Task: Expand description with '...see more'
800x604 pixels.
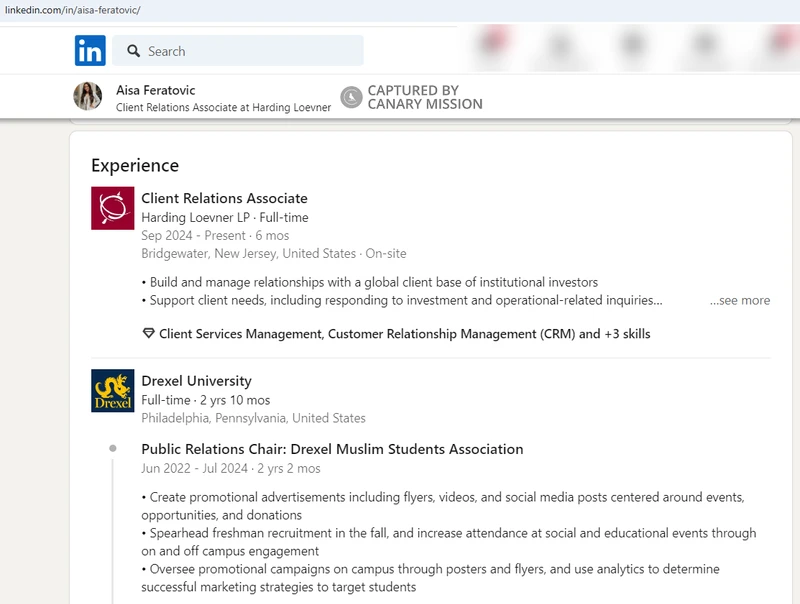Action: click(740, 300)
